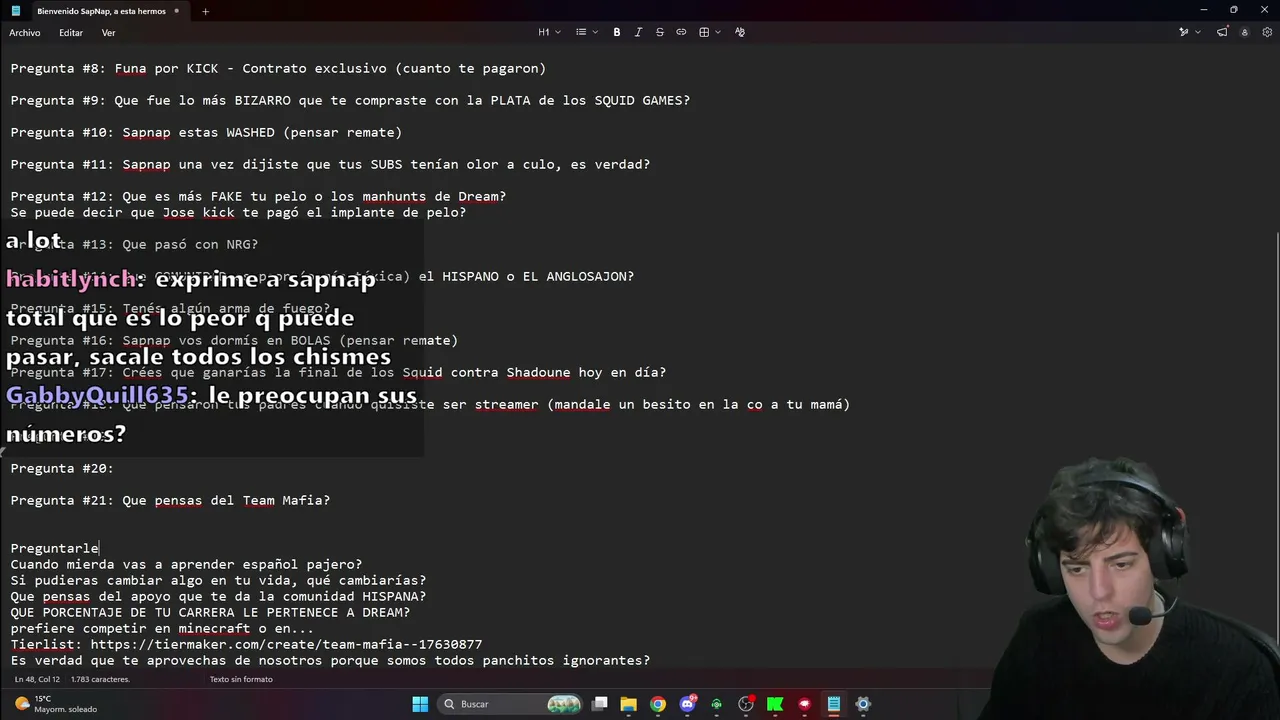Switch to Notepad on the taskbar

(833, 704)
